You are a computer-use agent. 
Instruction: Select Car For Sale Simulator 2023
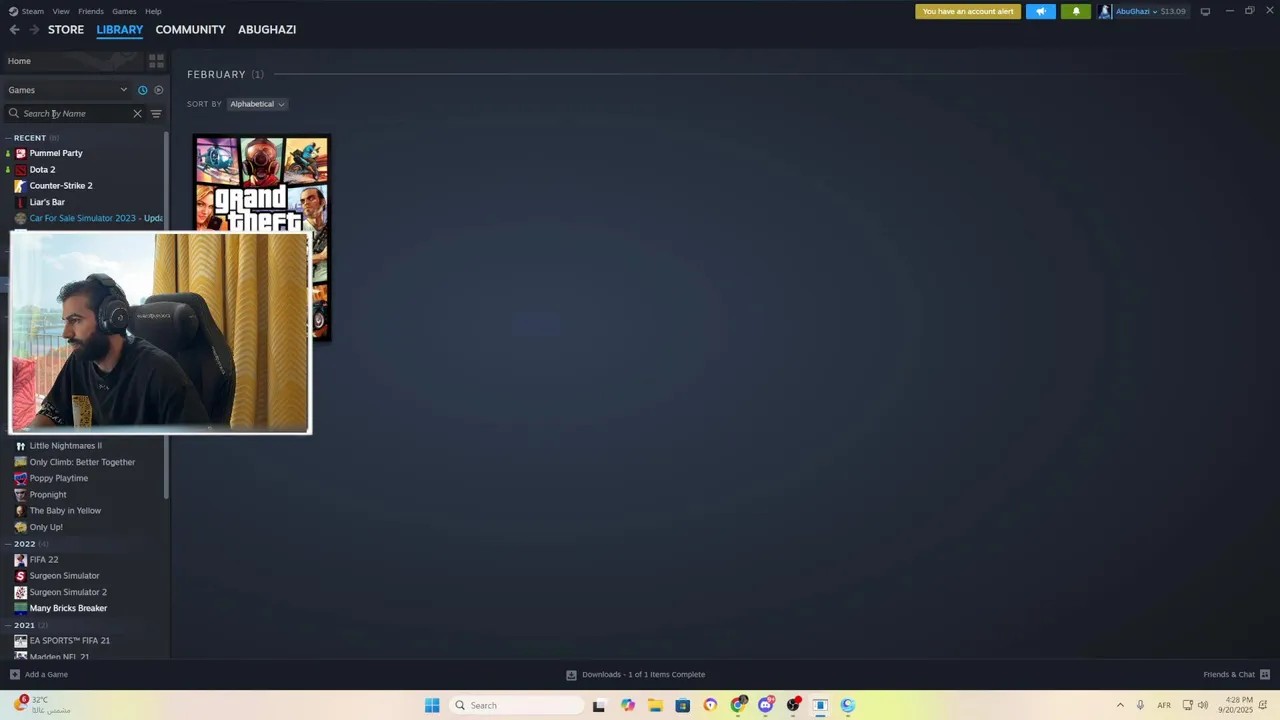tap(96, 218)
